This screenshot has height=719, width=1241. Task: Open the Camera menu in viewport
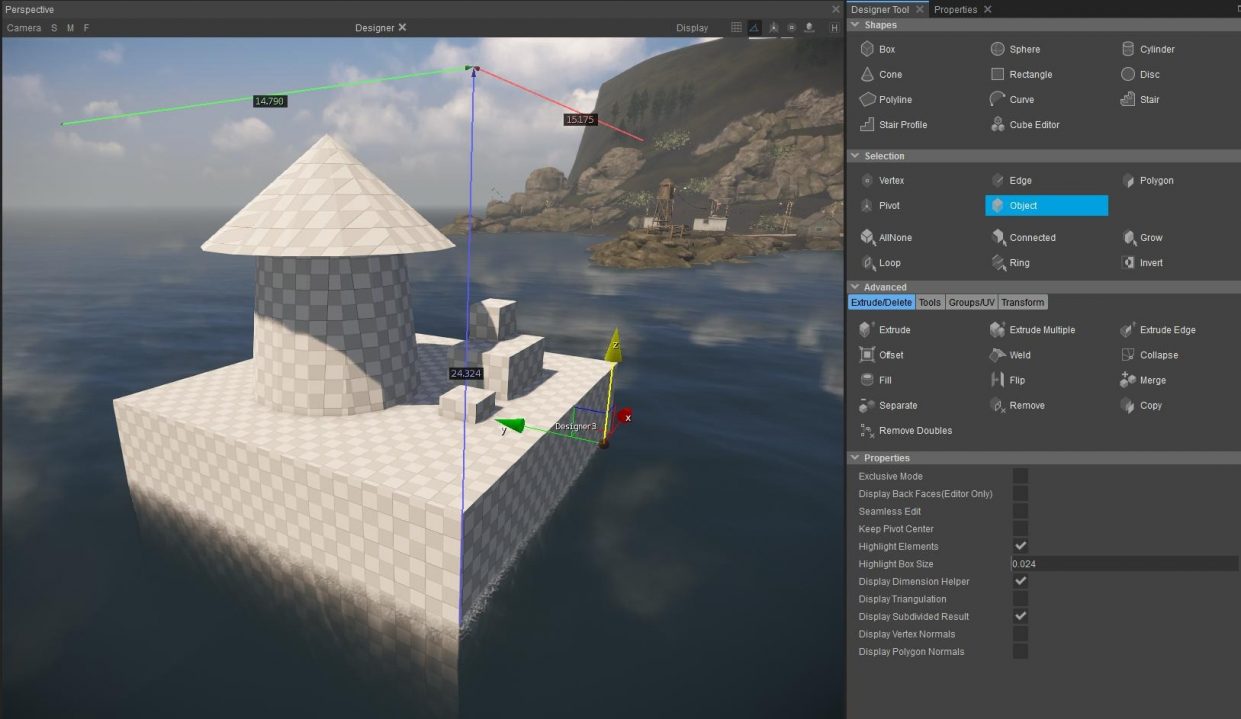[x=24, y=28]
